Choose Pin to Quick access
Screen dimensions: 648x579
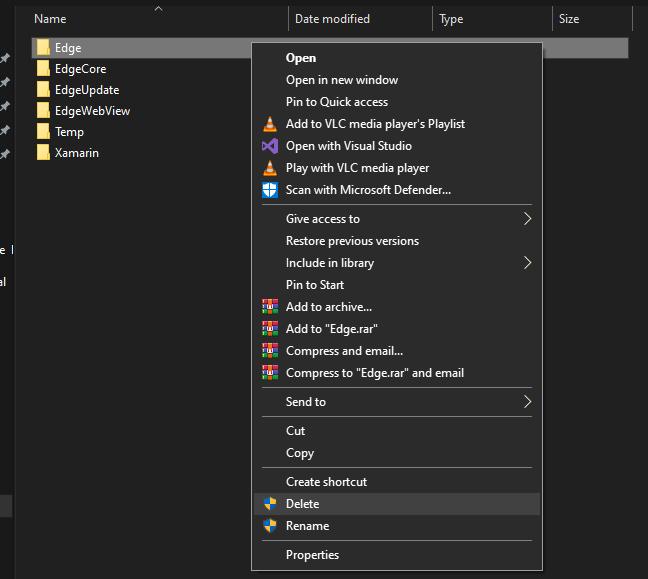pyautogui.click(x=336, y=102)
